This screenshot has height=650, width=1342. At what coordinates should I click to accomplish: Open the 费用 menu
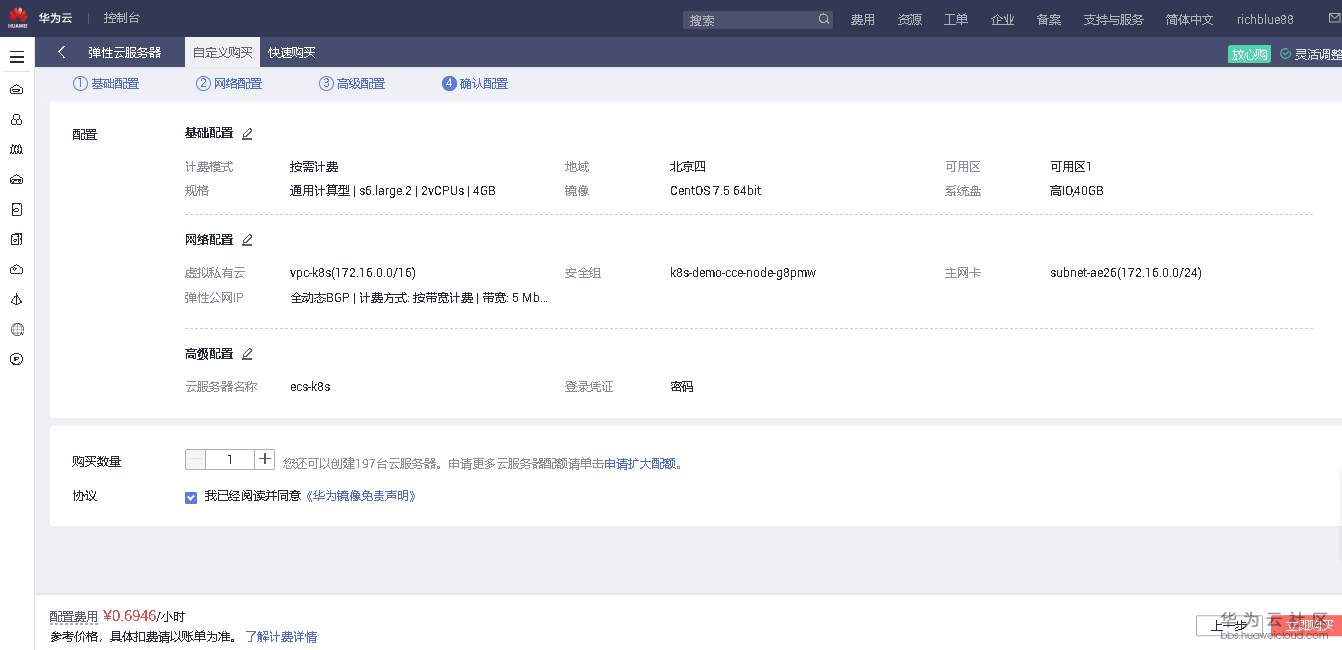click(863, 19)
